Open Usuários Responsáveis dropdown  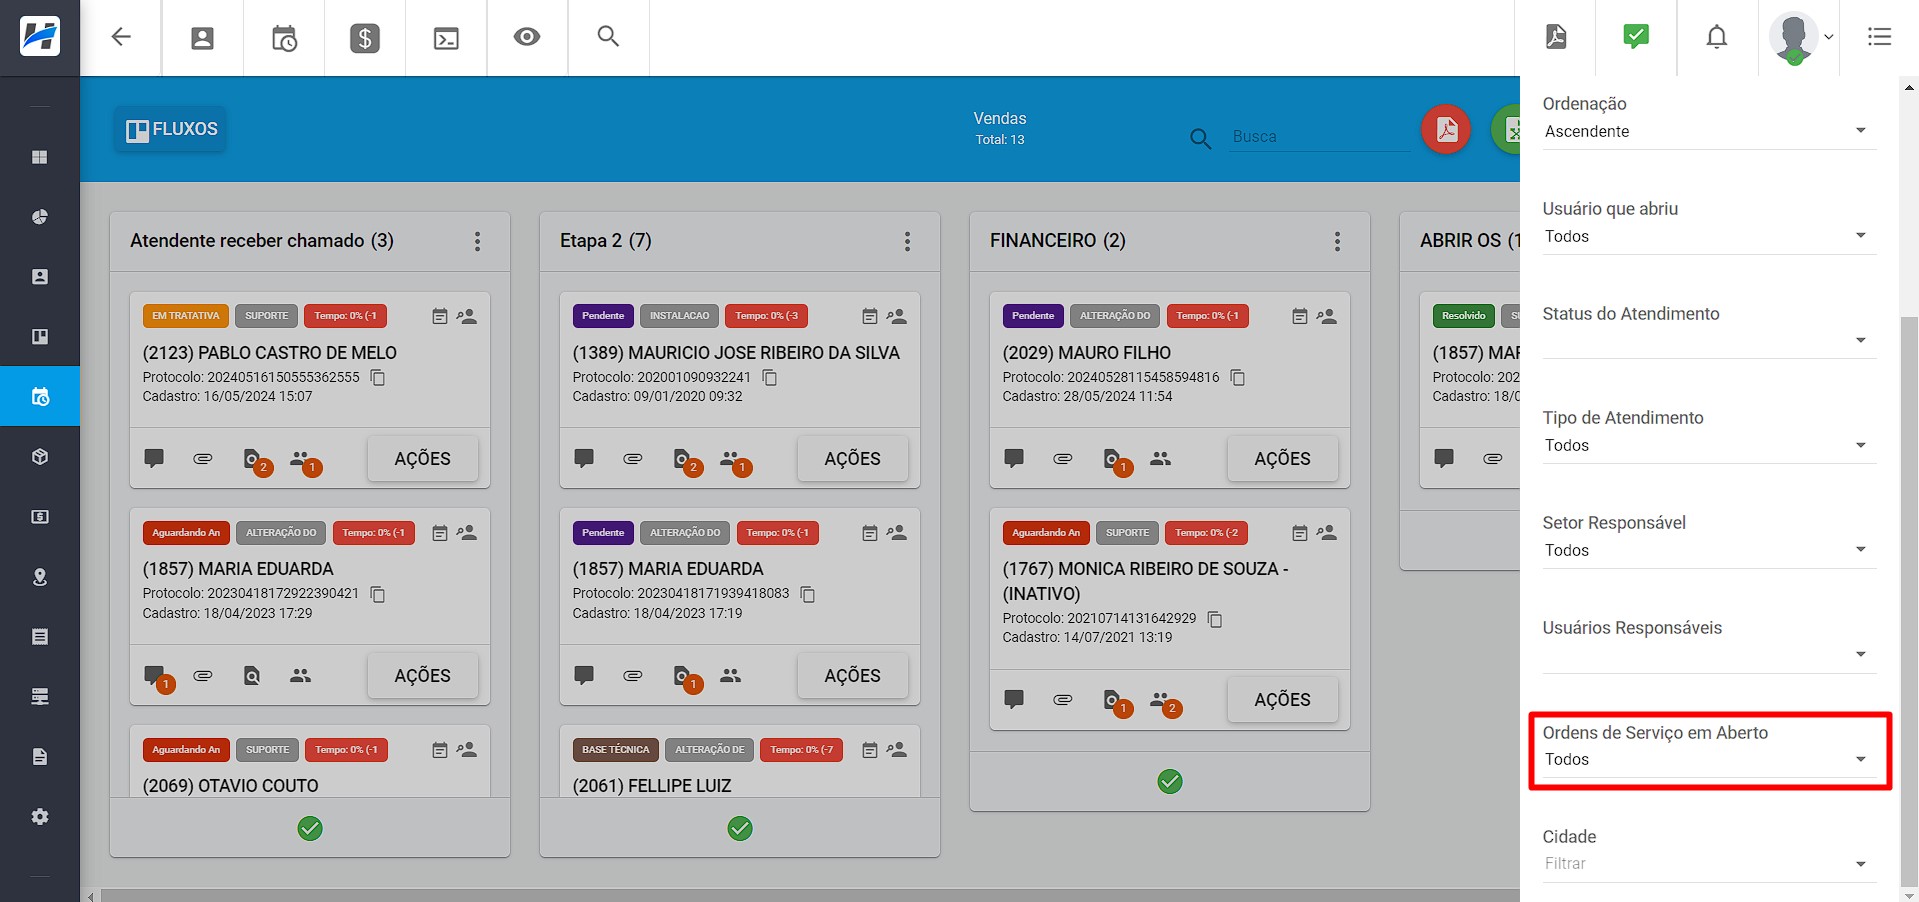tap(1708, 655)
